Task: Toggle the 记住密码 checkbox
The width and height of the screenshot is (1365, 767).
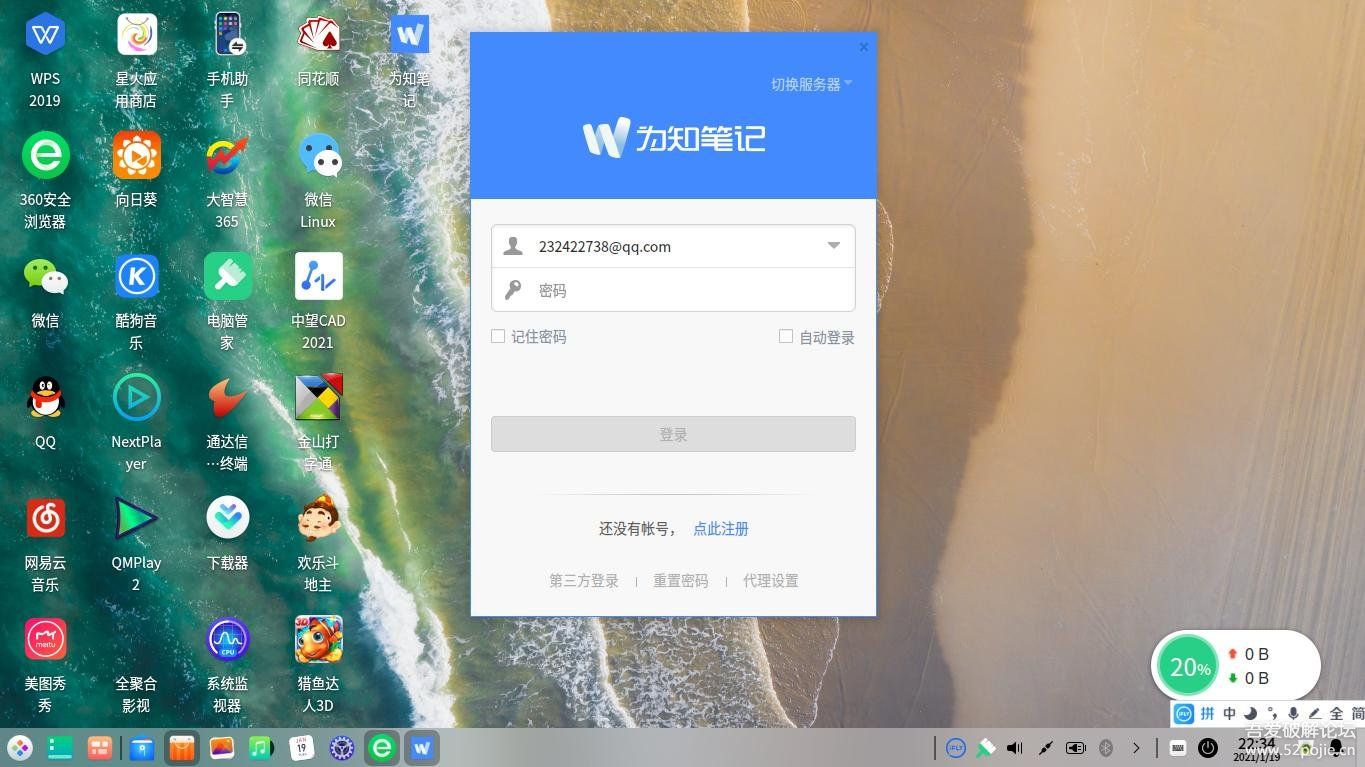Action: click(x=498, y=337)
